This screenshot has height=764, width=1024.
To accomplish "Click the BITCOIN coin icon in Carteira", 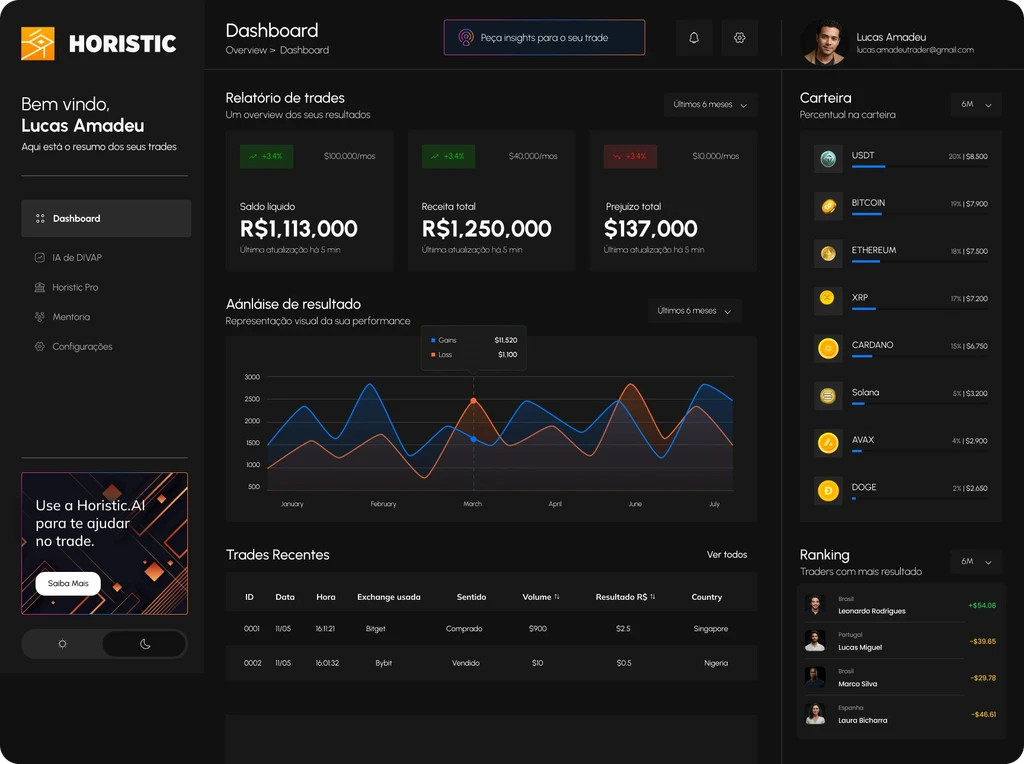I will pyautogui.click(x=828, y=206).
